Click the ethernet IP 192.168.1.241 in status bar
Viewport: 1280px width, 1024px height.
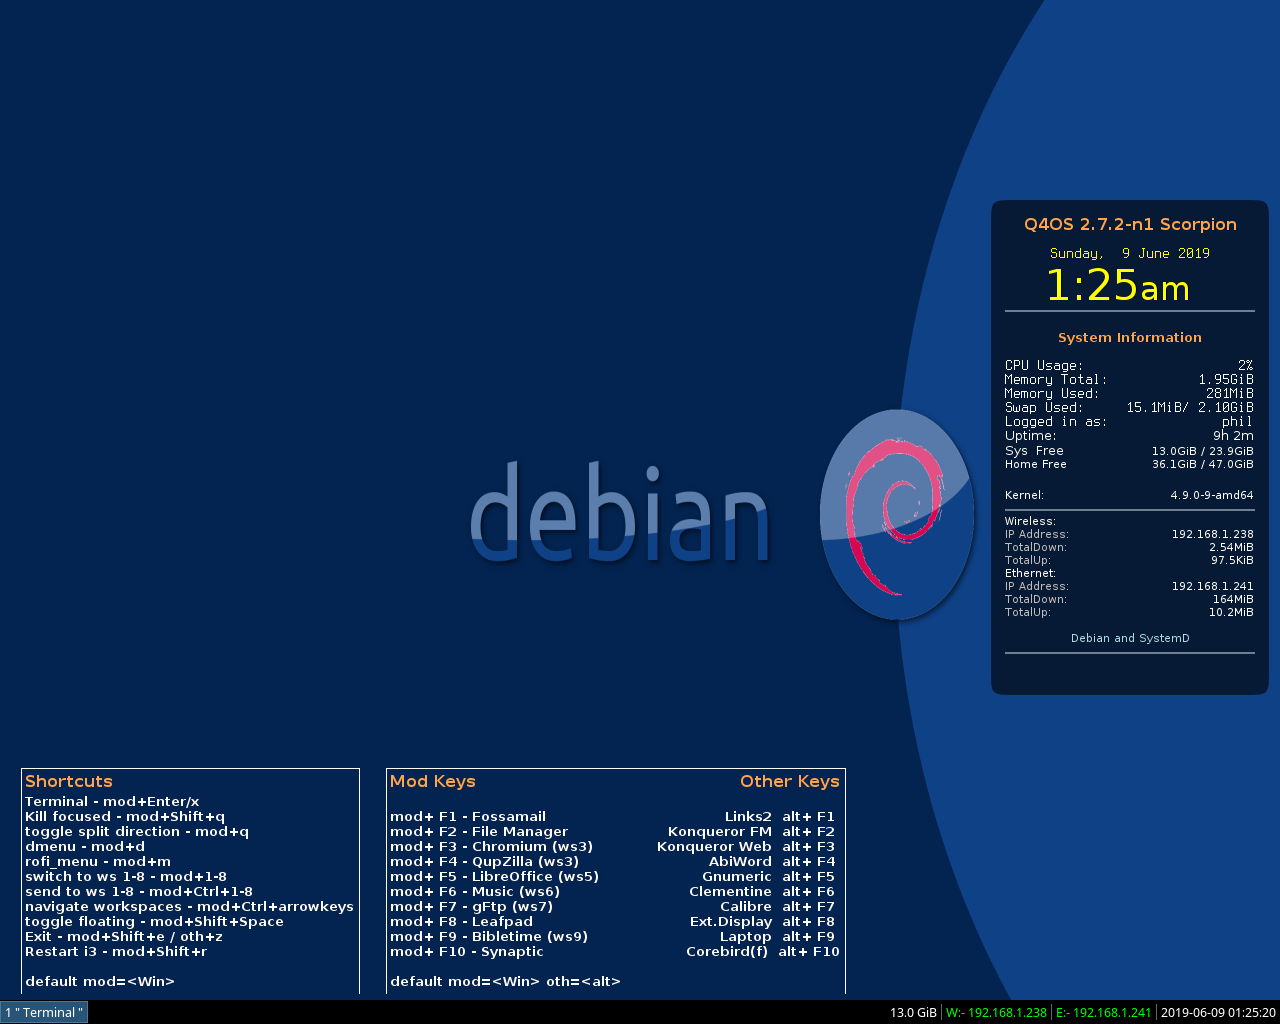[x=1103, y=1012]
